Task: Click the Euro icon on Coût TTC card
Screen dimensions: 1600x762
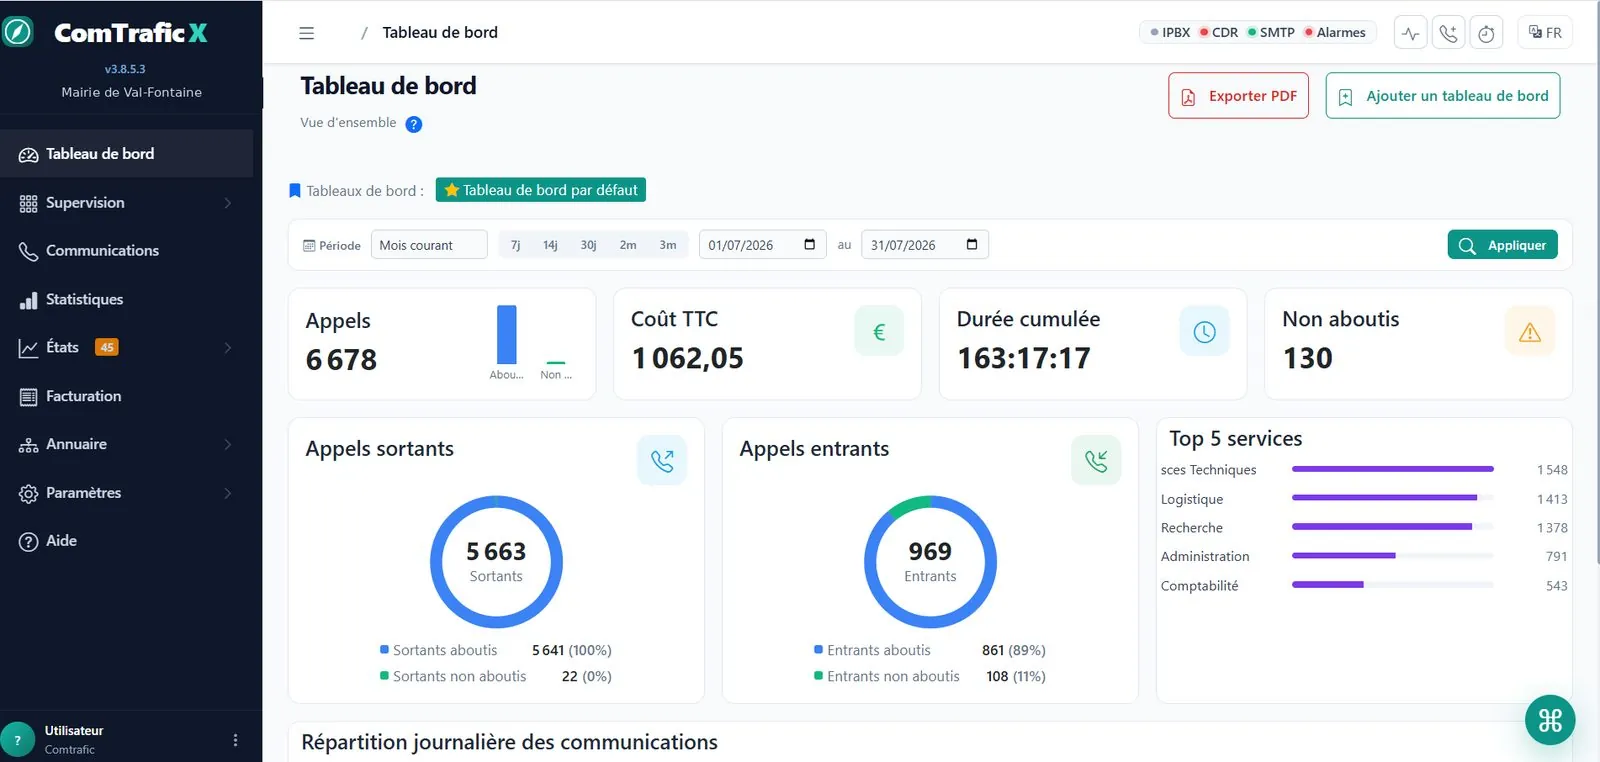Action: coord(879,332)
